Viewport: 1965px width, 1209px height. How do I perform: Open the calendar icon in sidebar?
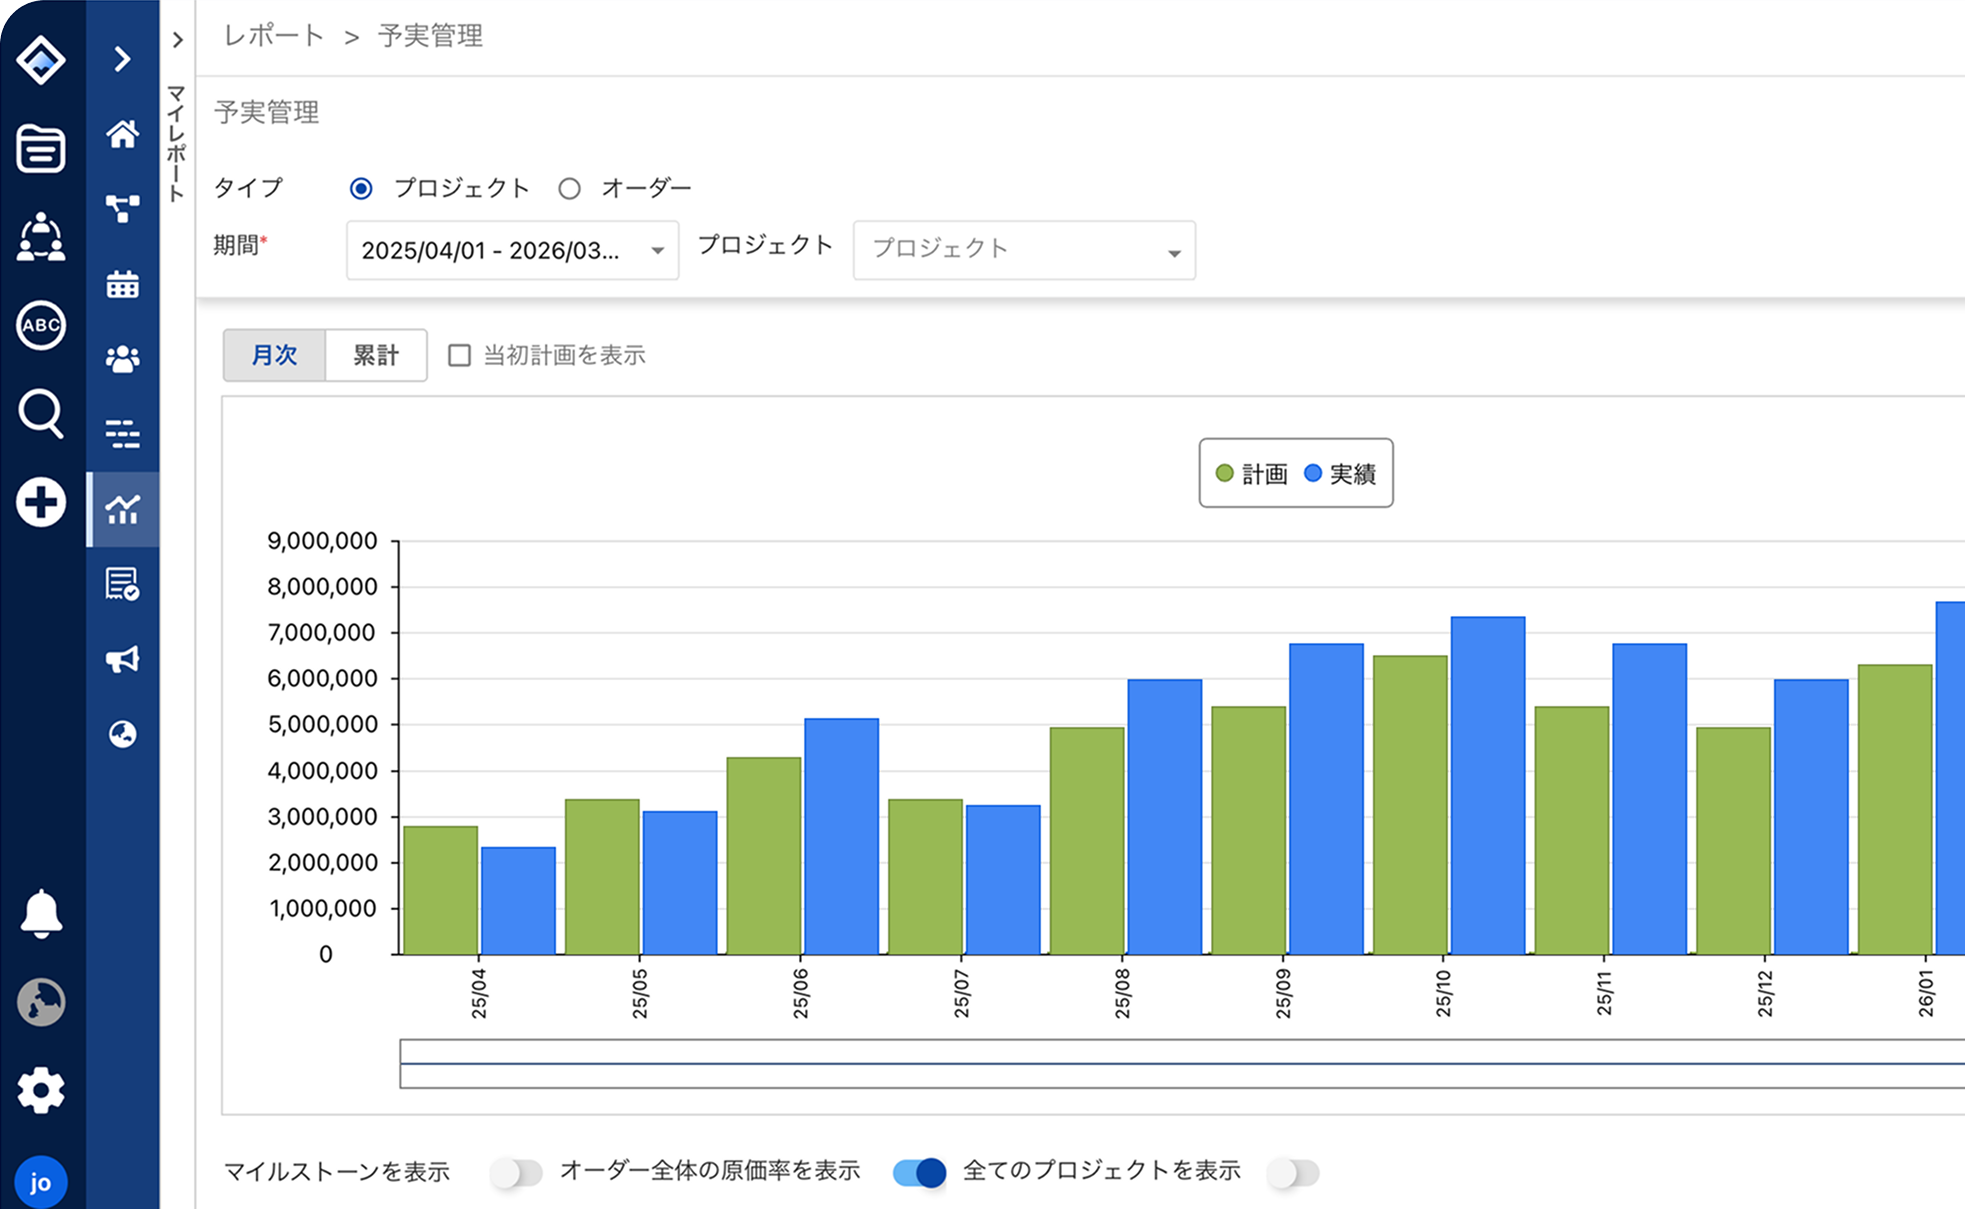click(x=122, y=285)
